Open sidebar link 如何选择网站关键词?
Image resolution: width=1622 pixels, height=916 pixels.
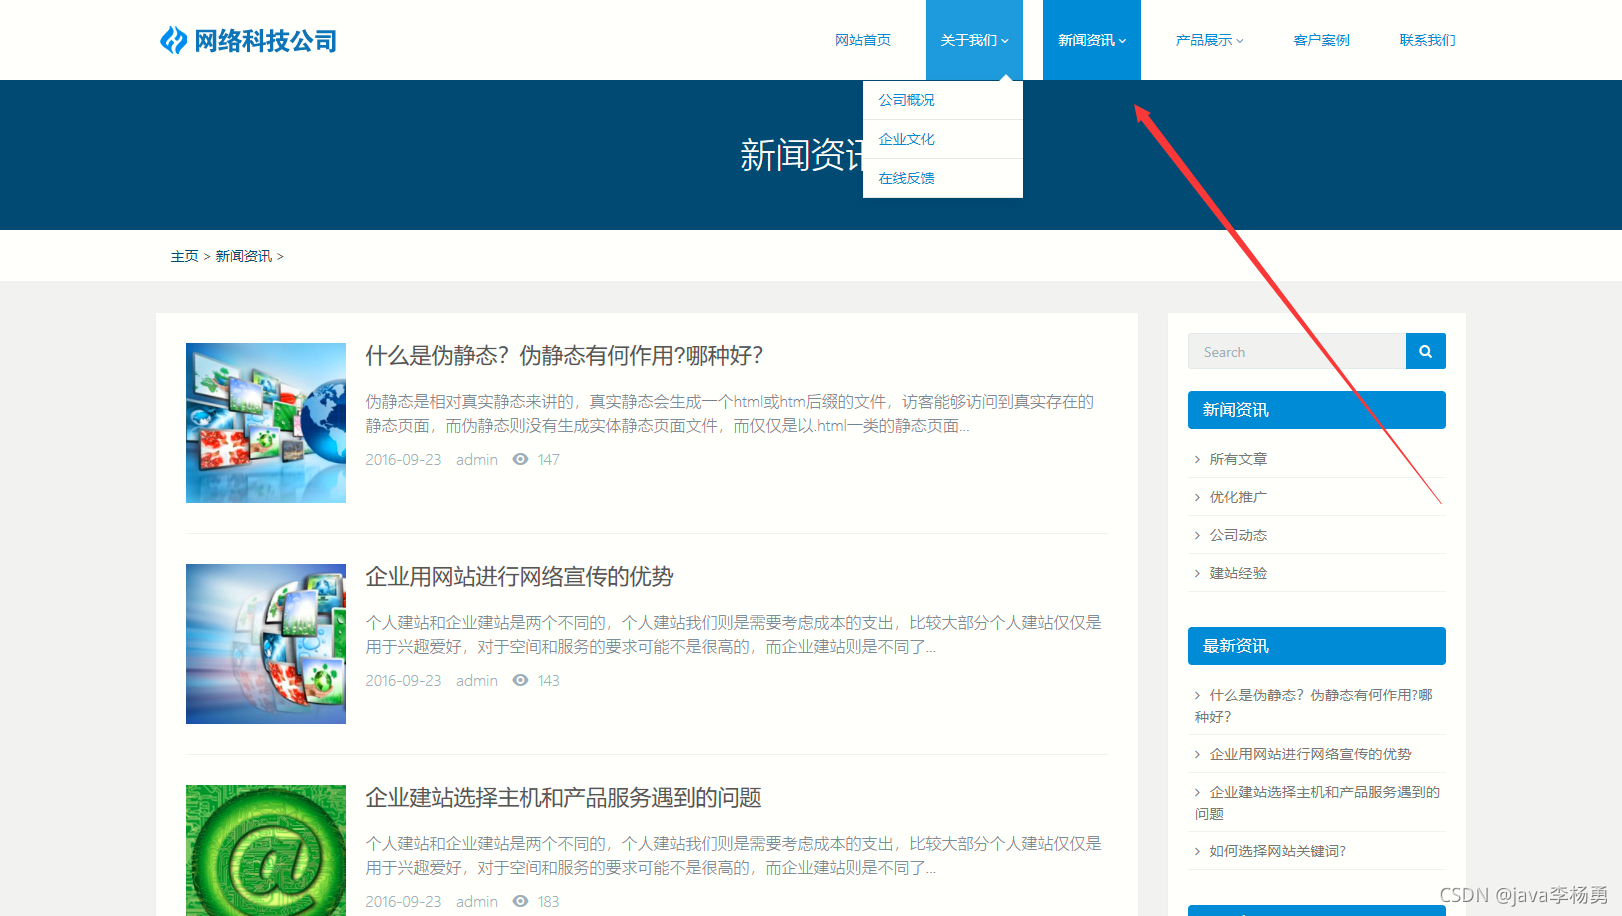point(1277,851)
